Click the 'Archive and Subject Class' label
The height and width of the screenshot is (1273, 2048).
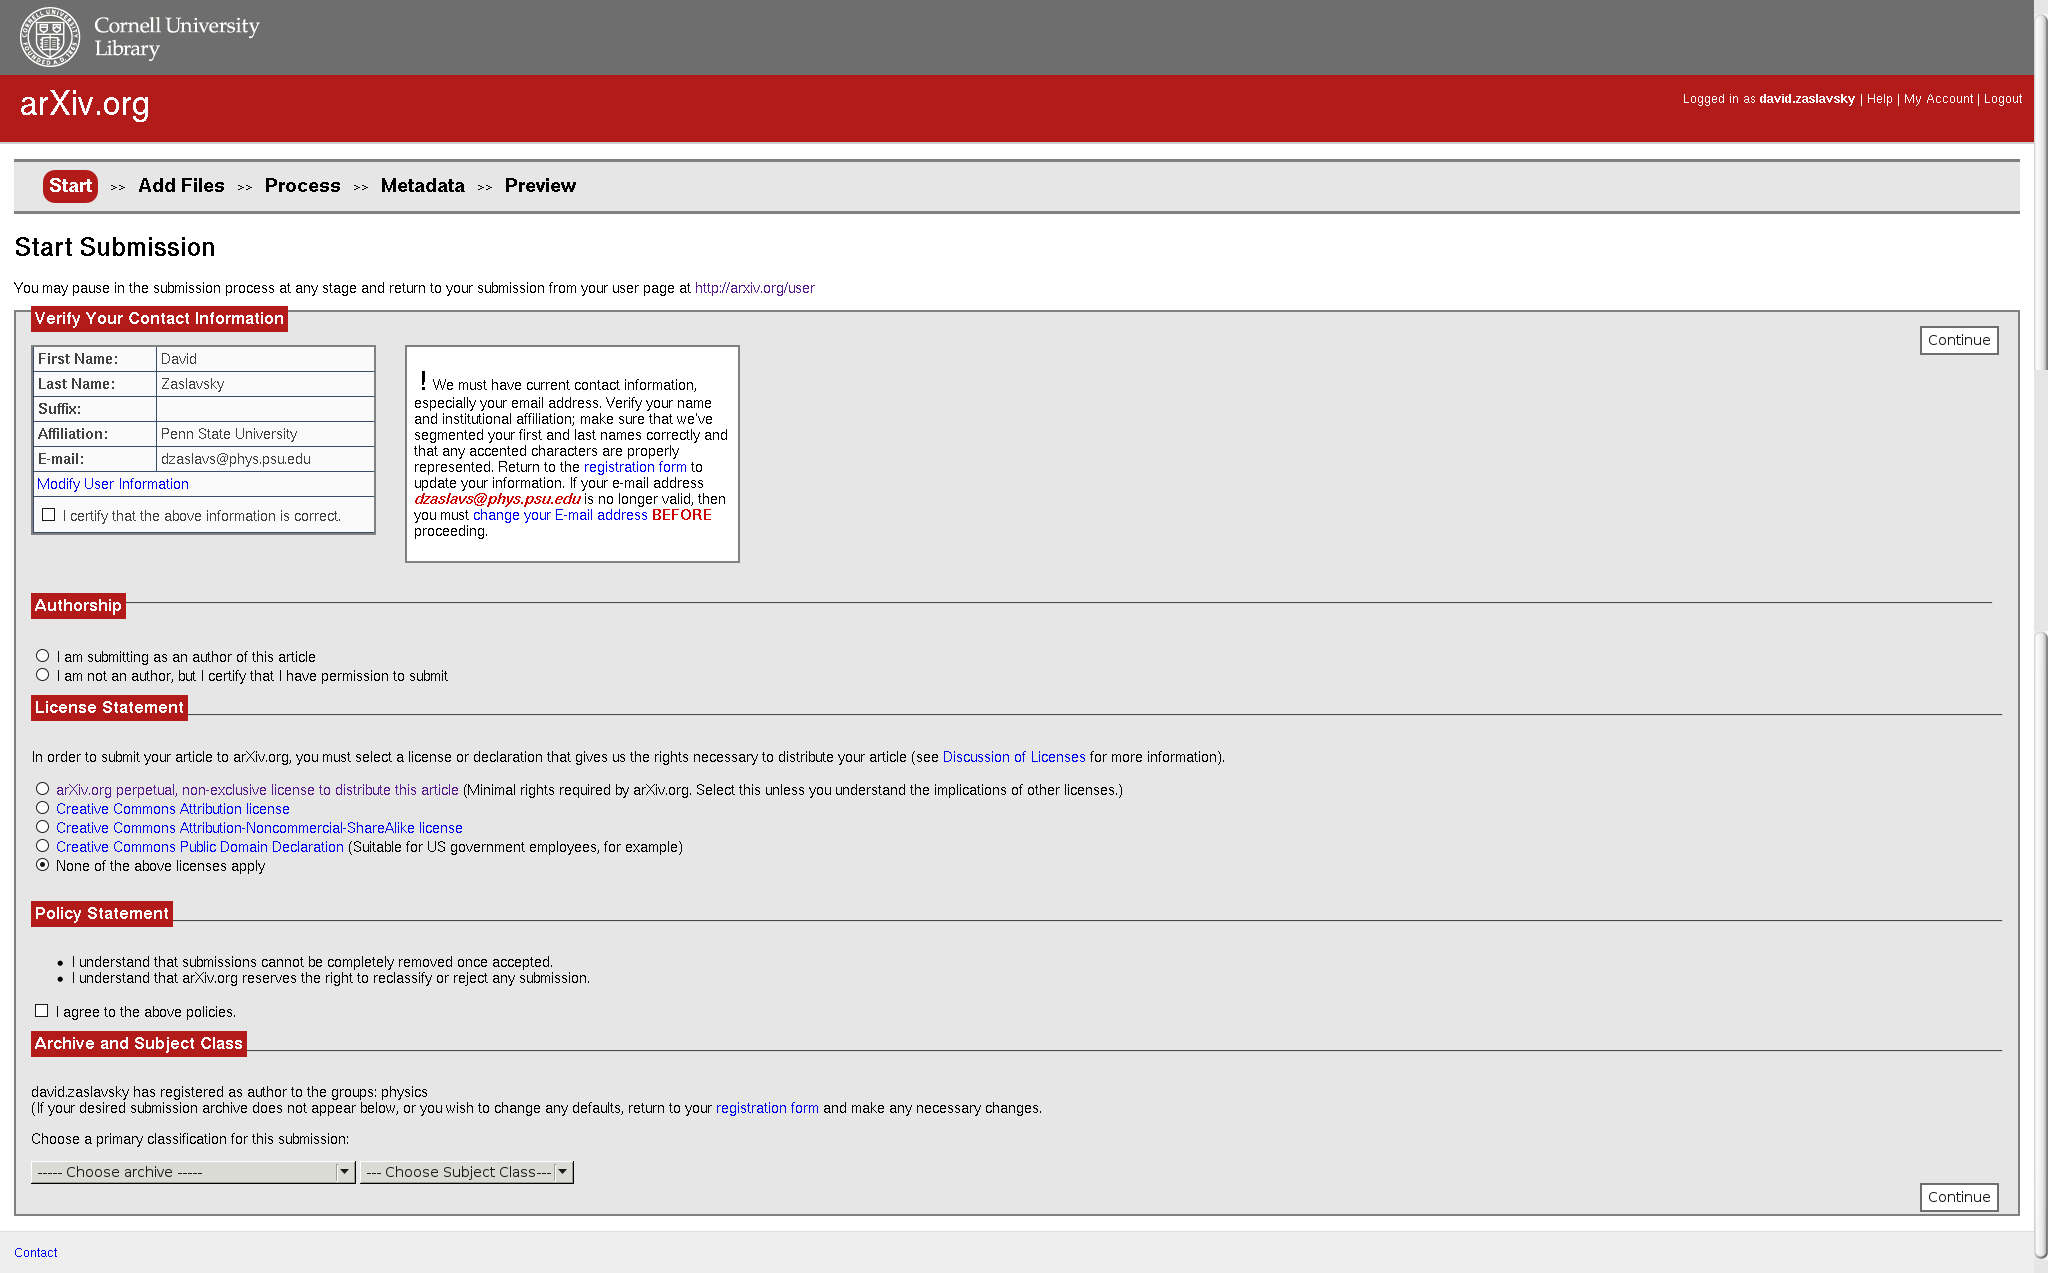139,1043
